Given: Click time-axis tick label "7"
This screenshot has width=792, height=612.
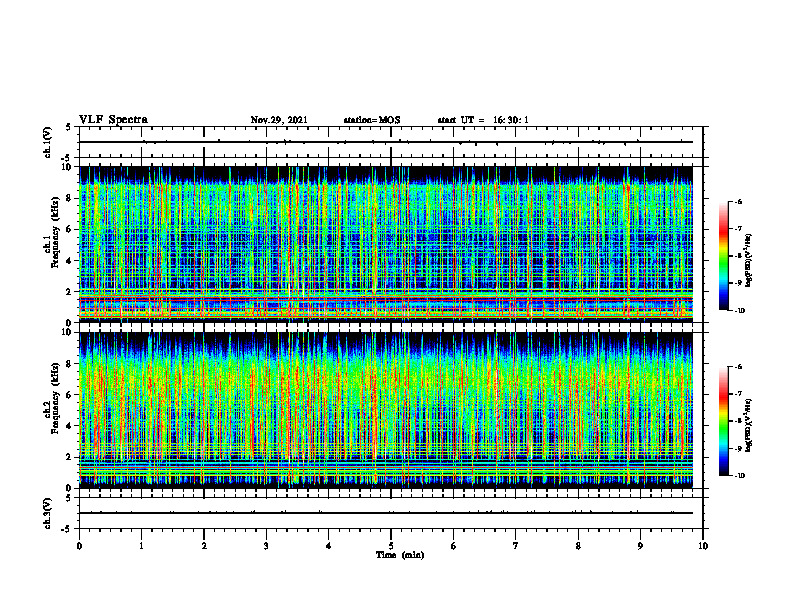Looking at the screenshot, I should tap(516, 546).
